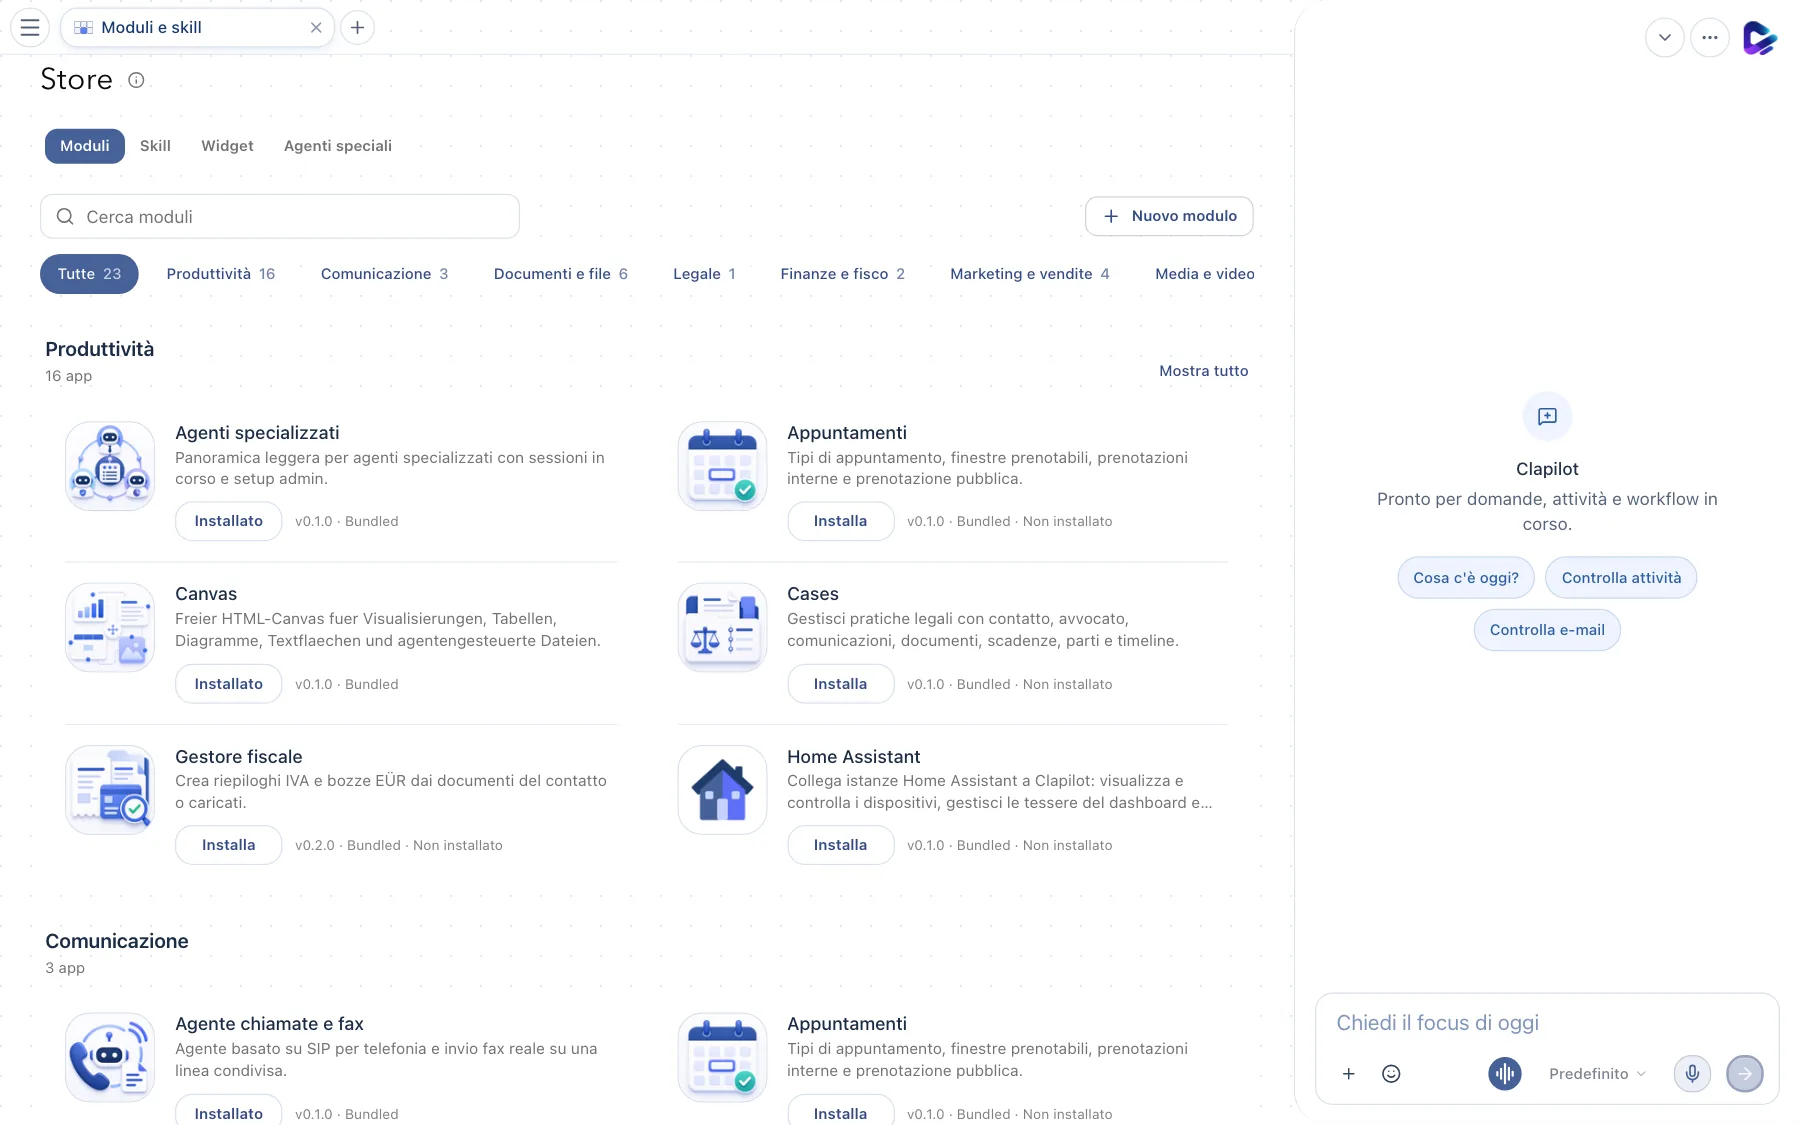Open the Gestore fiscale module thumbnail
Image resolution: width=1800 pixels, height=1125 pixels.
pos(110,790)
